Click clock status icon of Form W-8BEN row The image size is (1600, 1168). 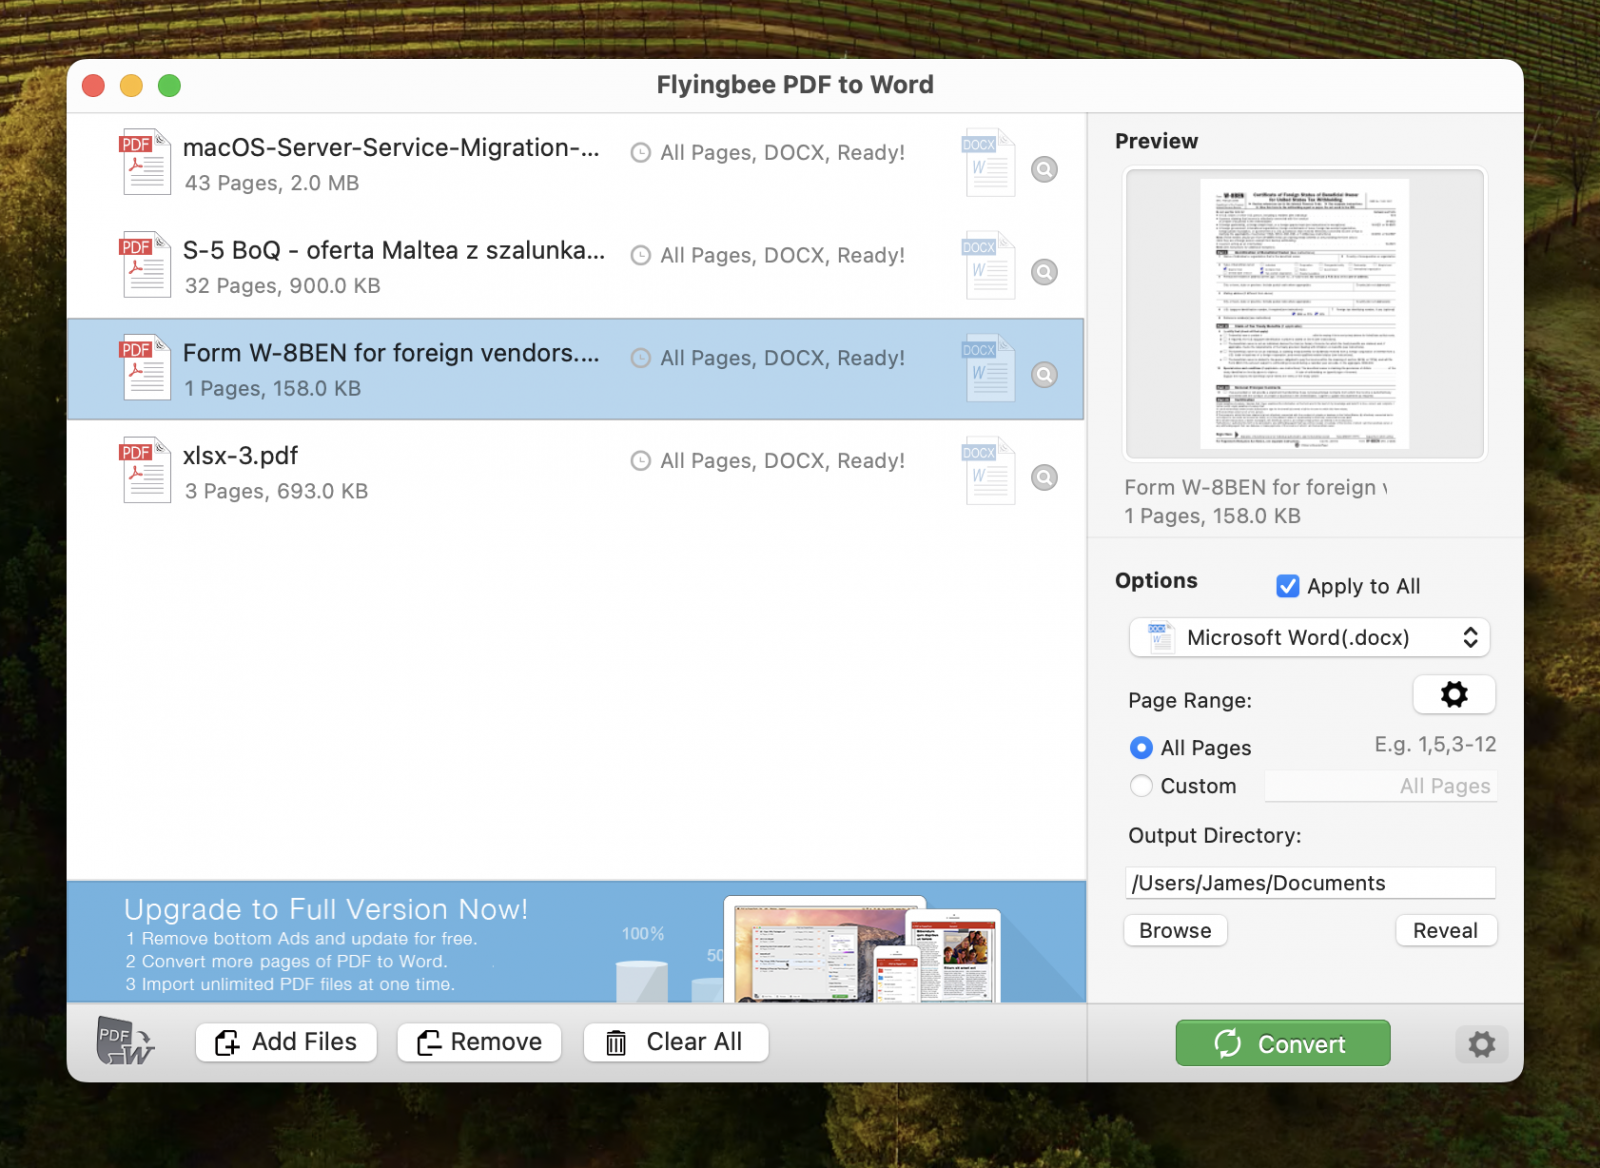pos(641,358)
